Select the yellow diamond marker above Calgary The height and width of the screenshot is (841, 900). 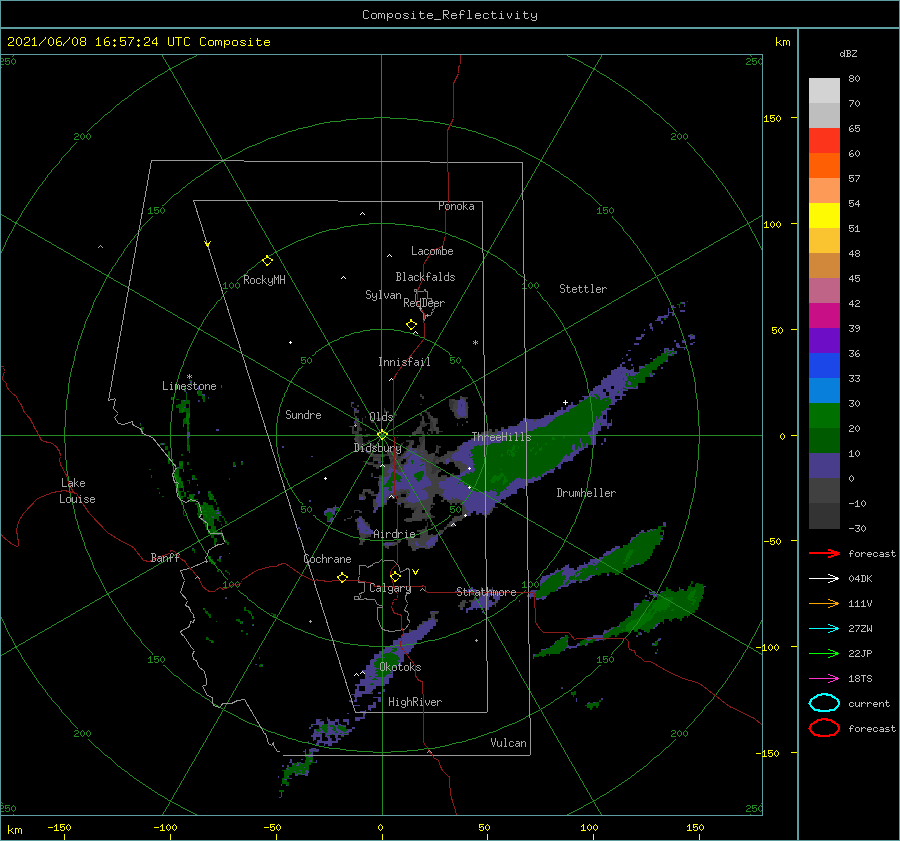pos(395,576)
